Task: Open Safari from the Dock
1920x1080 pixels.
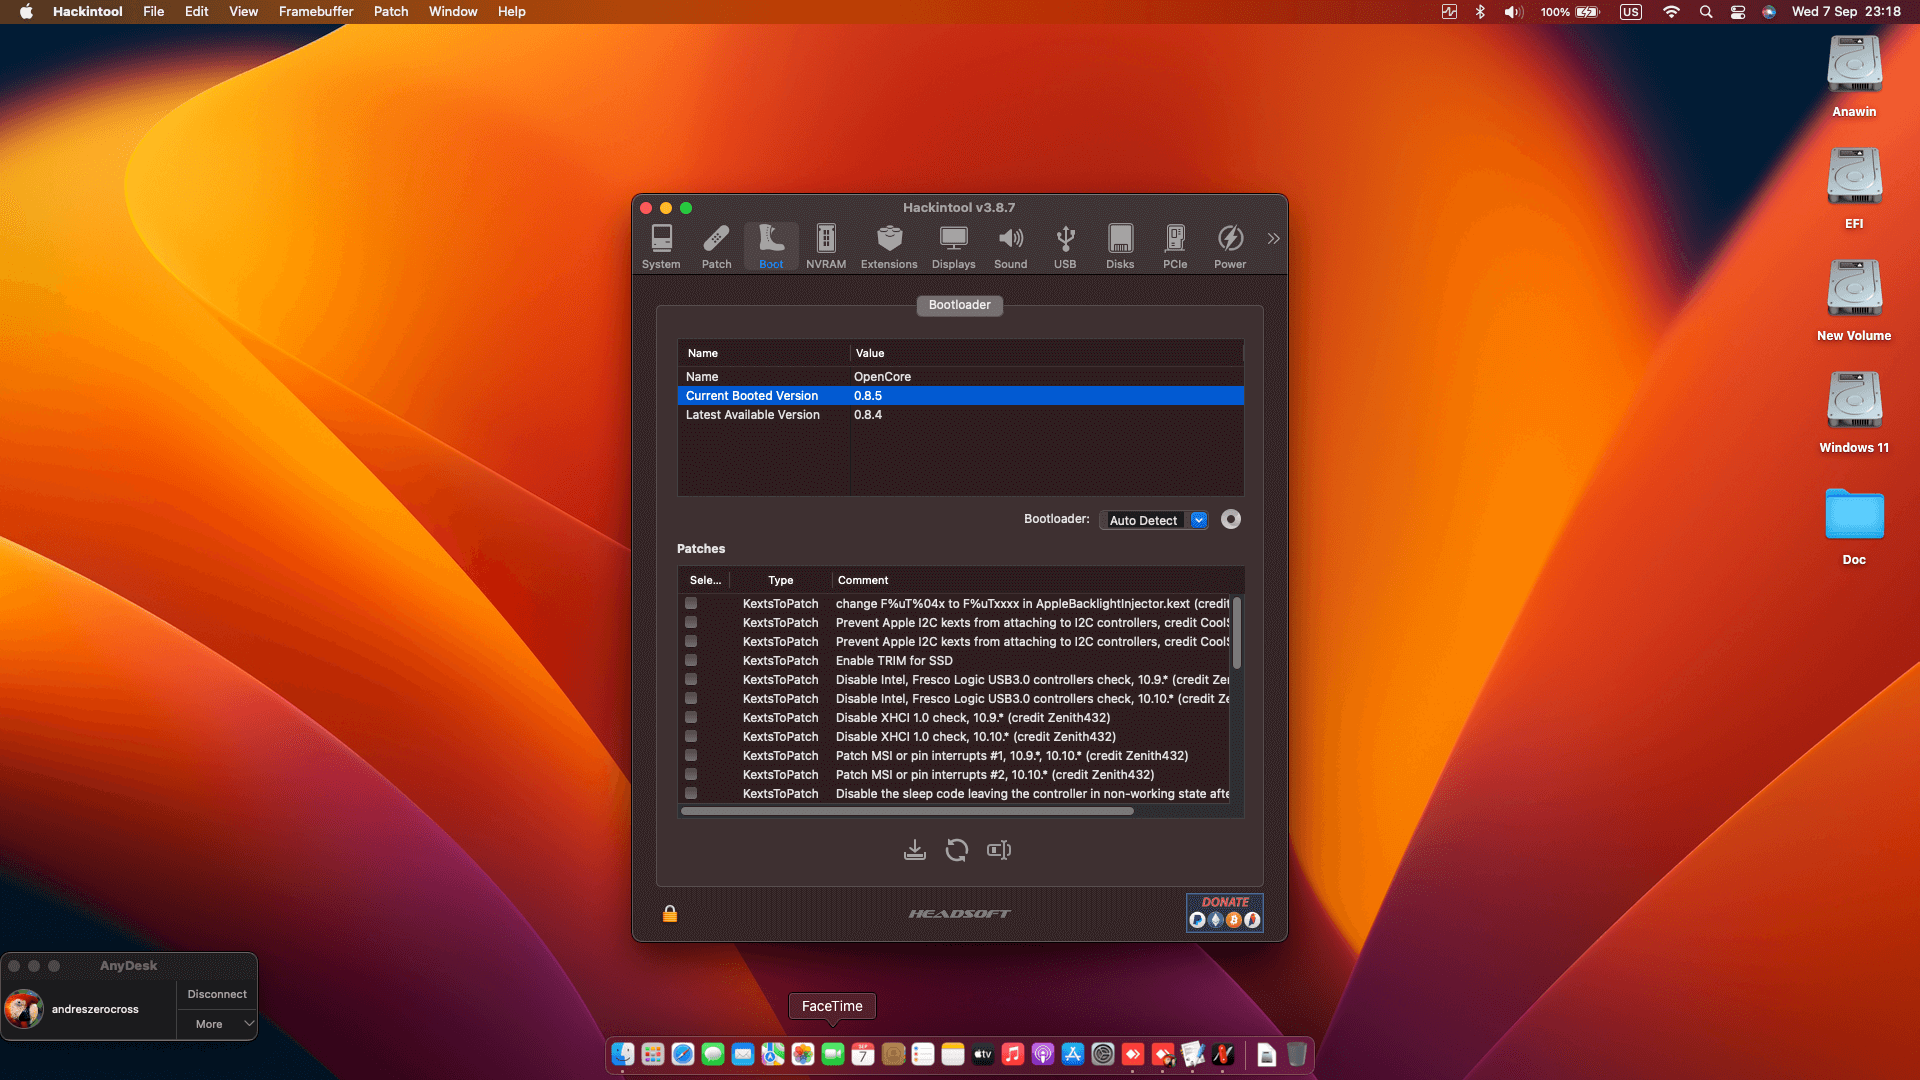Action: [x=683, y=1054]
